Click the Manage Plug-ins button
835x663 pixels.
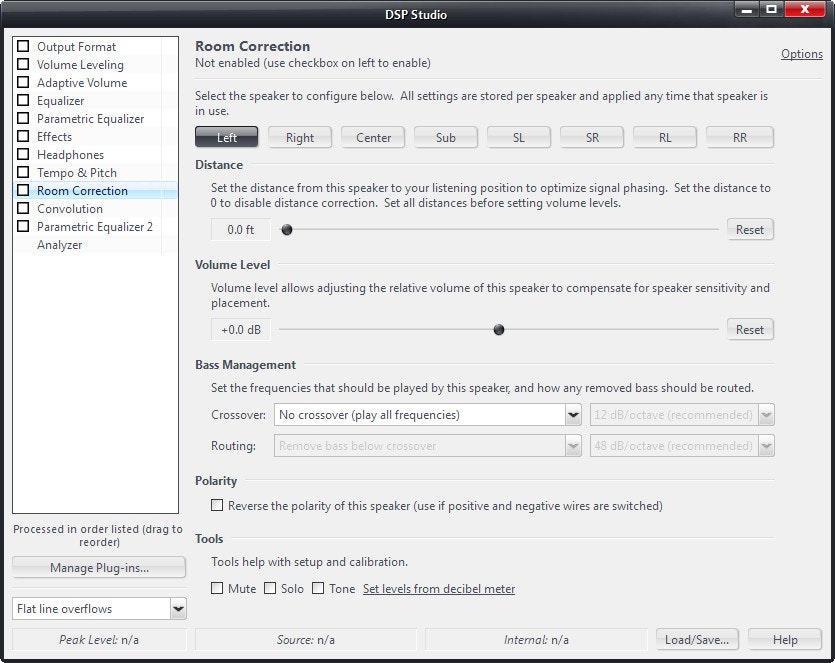[x=99, y=568]
